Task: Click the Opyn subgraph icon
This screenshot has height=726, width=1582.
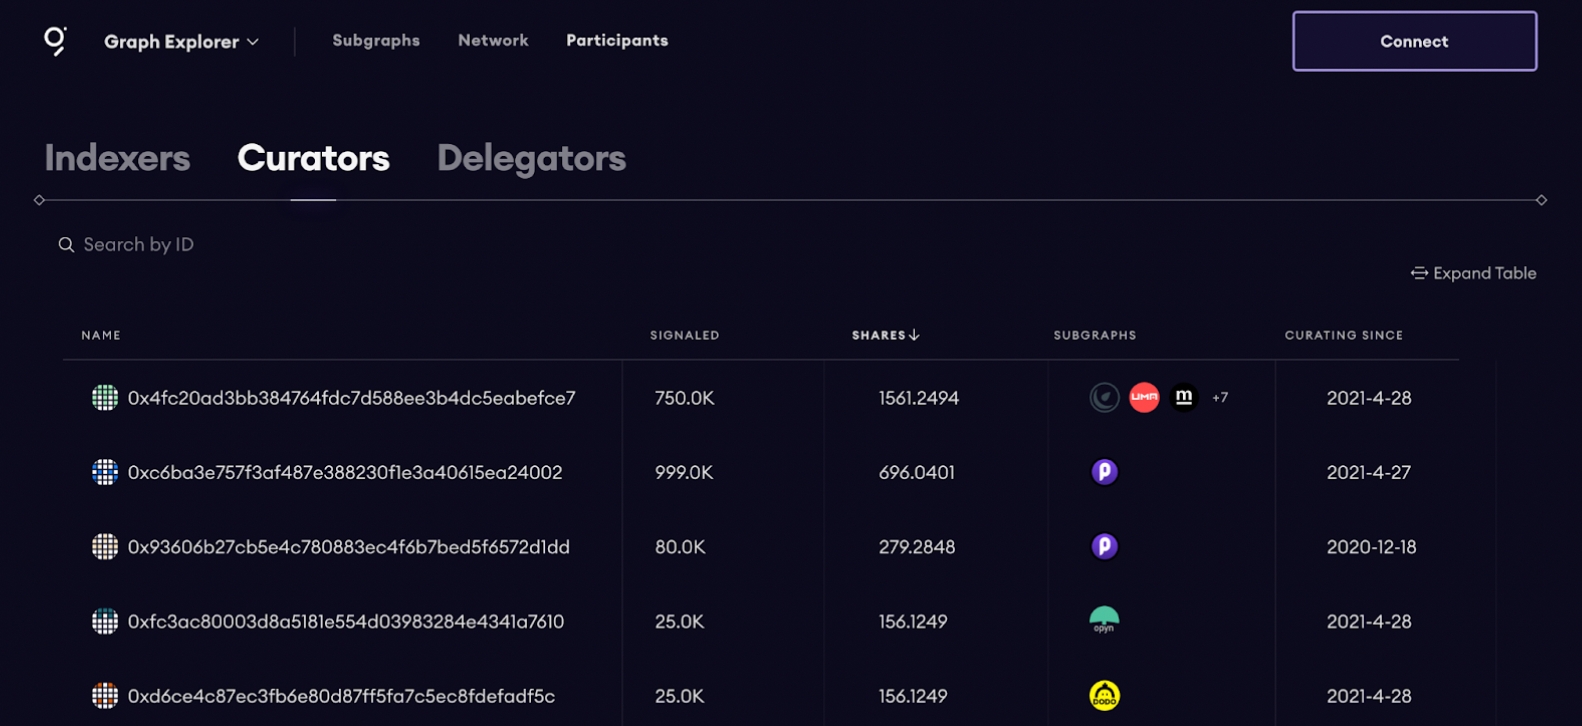Action: point(1104,621)
